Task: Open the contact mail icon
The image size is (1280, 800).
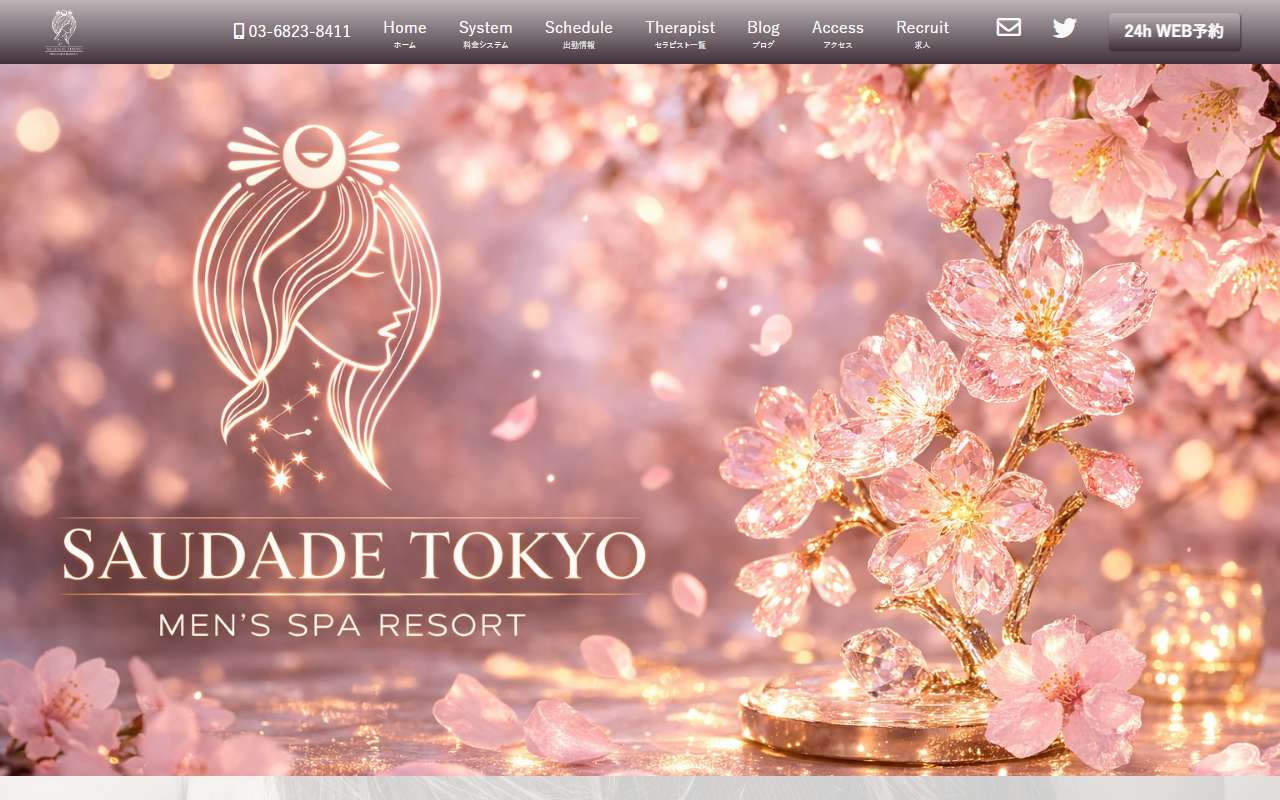Action: (x=1009, y=28)
